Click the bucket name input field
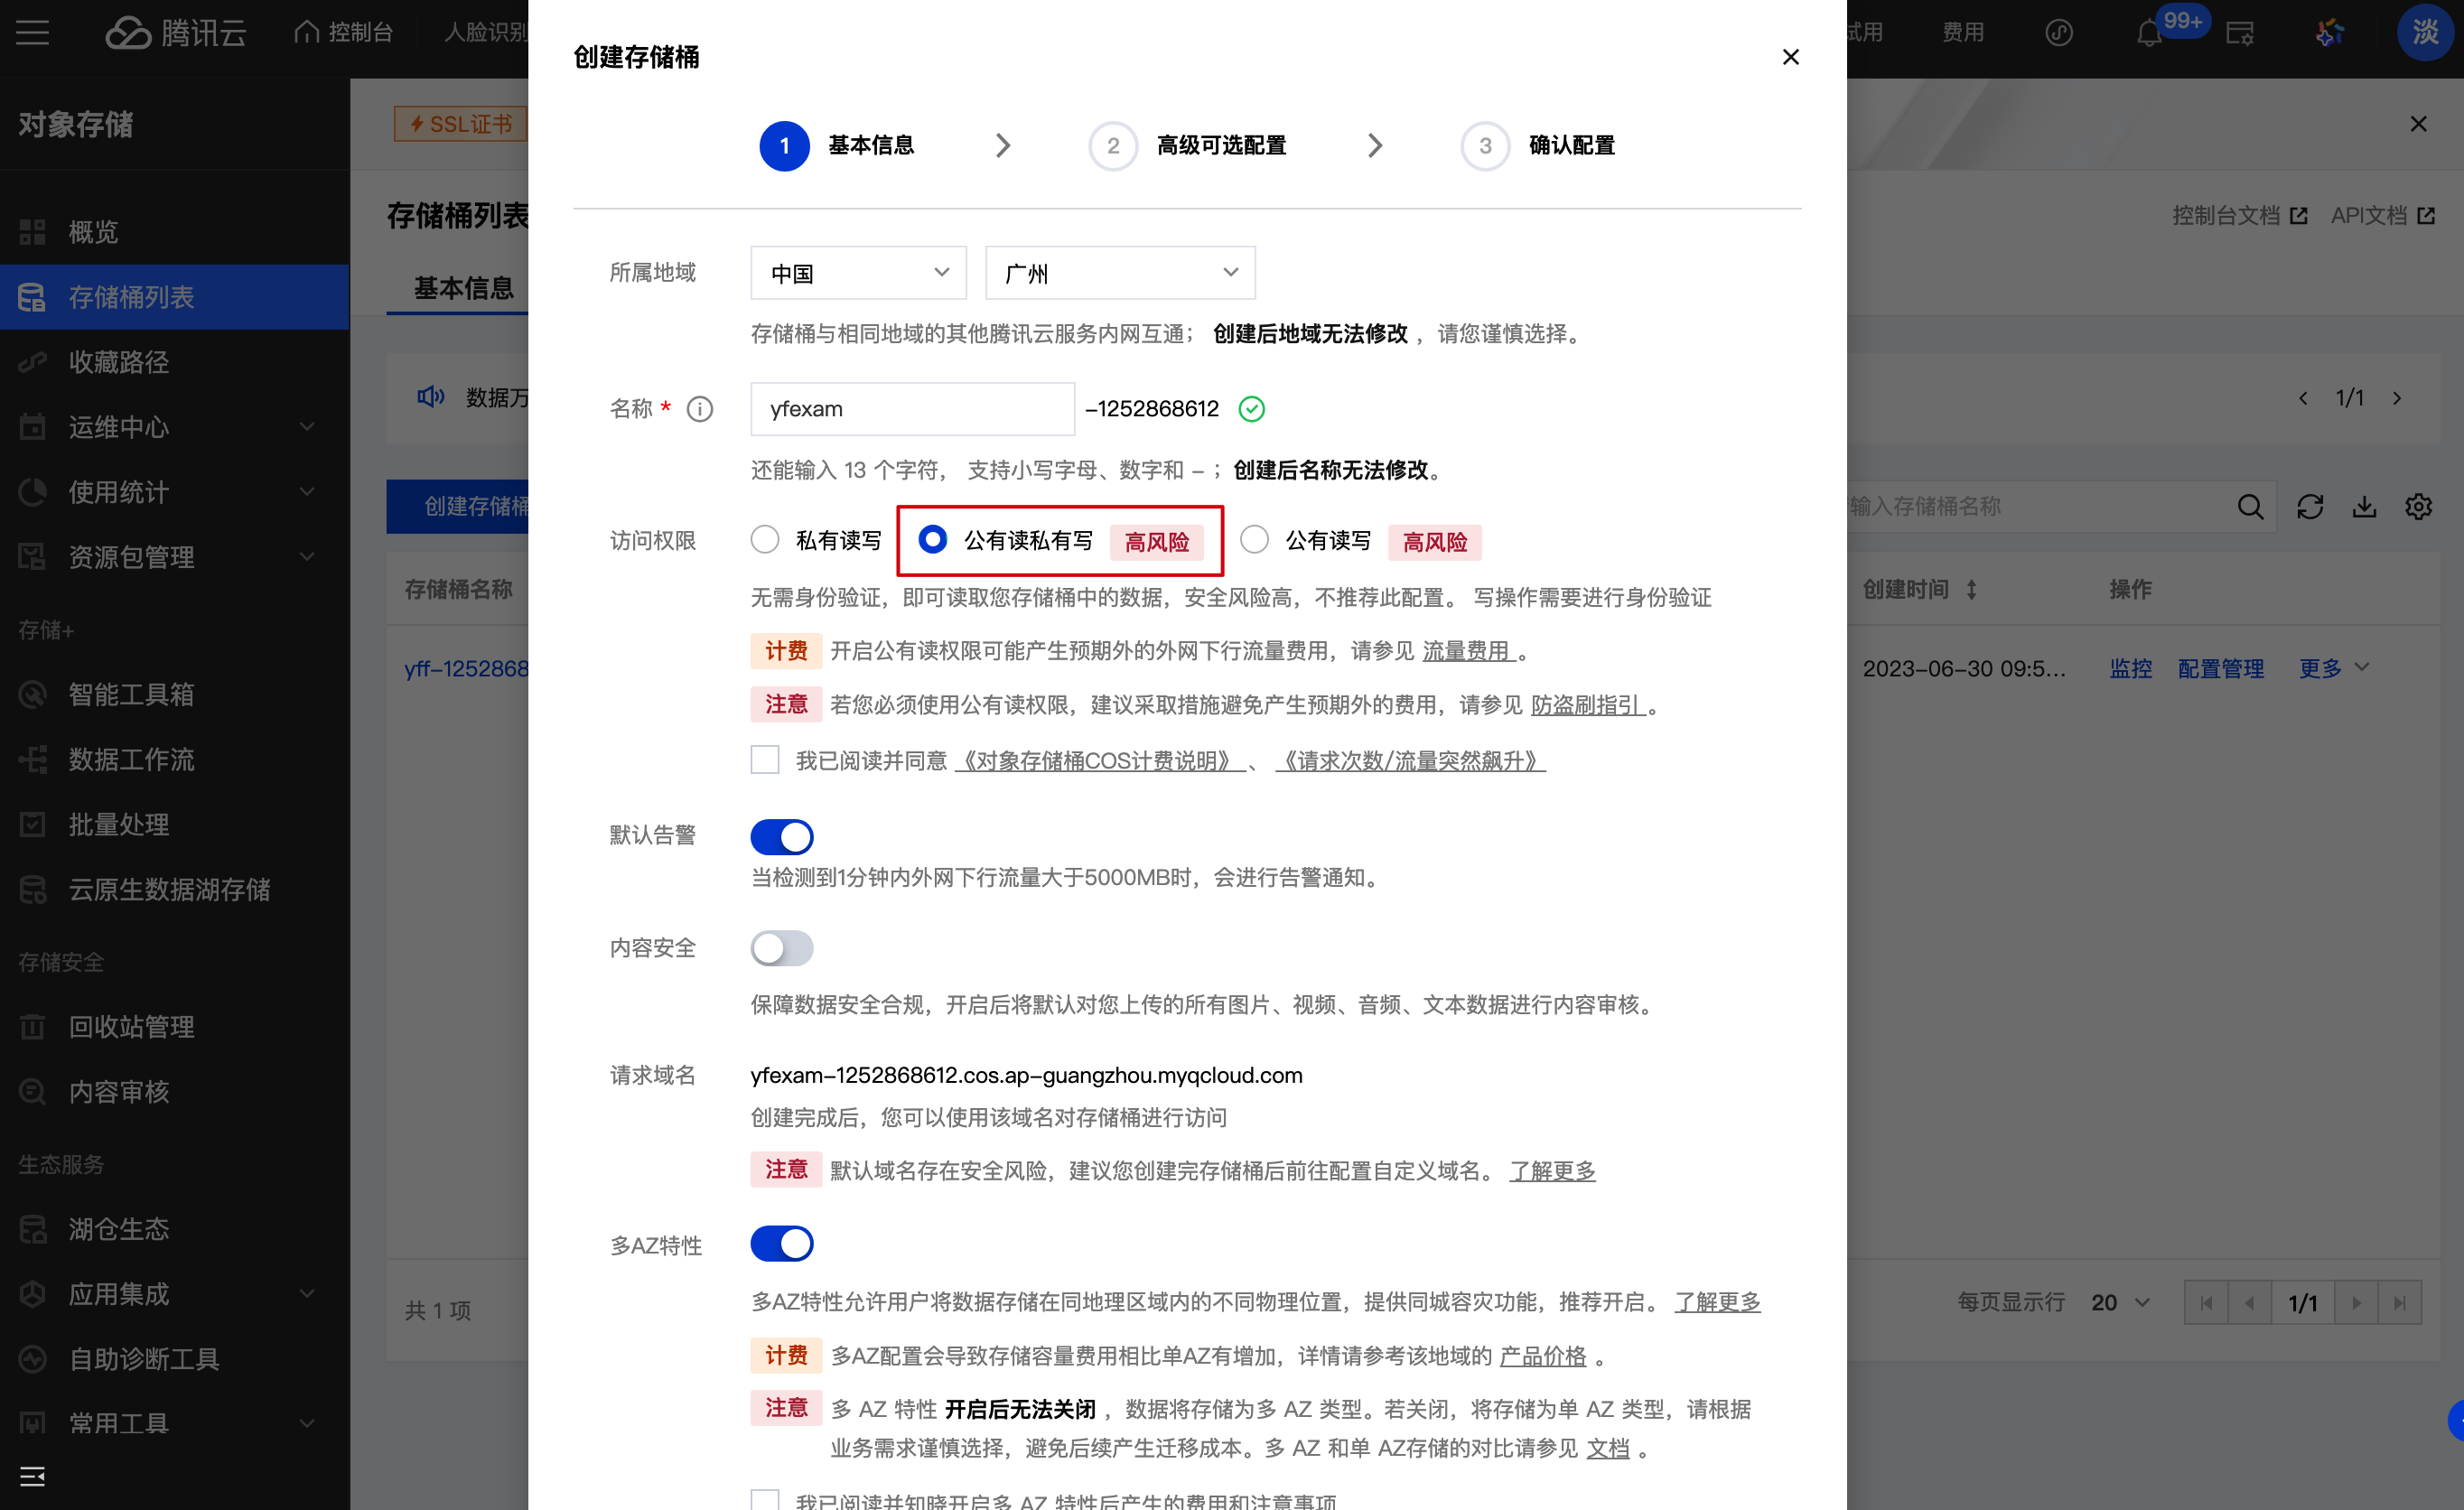Viewport: 2464px width, 1510px height. [912, 409]
